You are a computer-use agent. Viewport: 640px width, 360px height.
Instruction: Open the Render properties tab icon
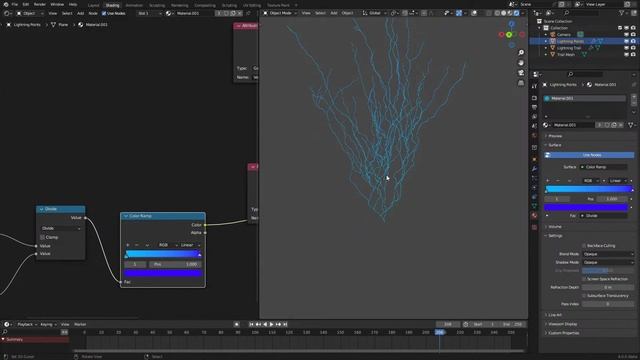(x=534, y=98)
